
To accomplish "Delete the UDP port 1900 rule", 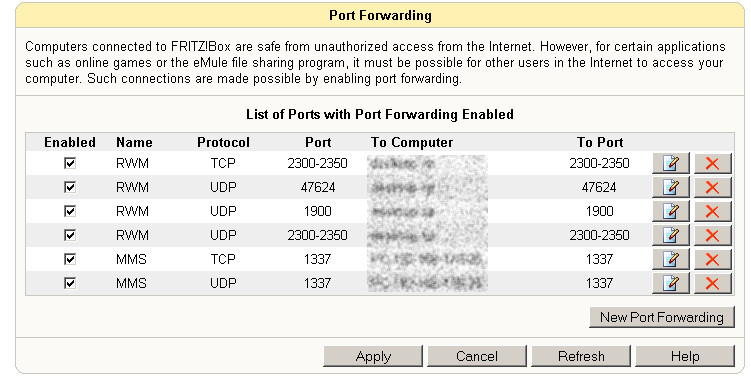I will click(x=713, y=211).
